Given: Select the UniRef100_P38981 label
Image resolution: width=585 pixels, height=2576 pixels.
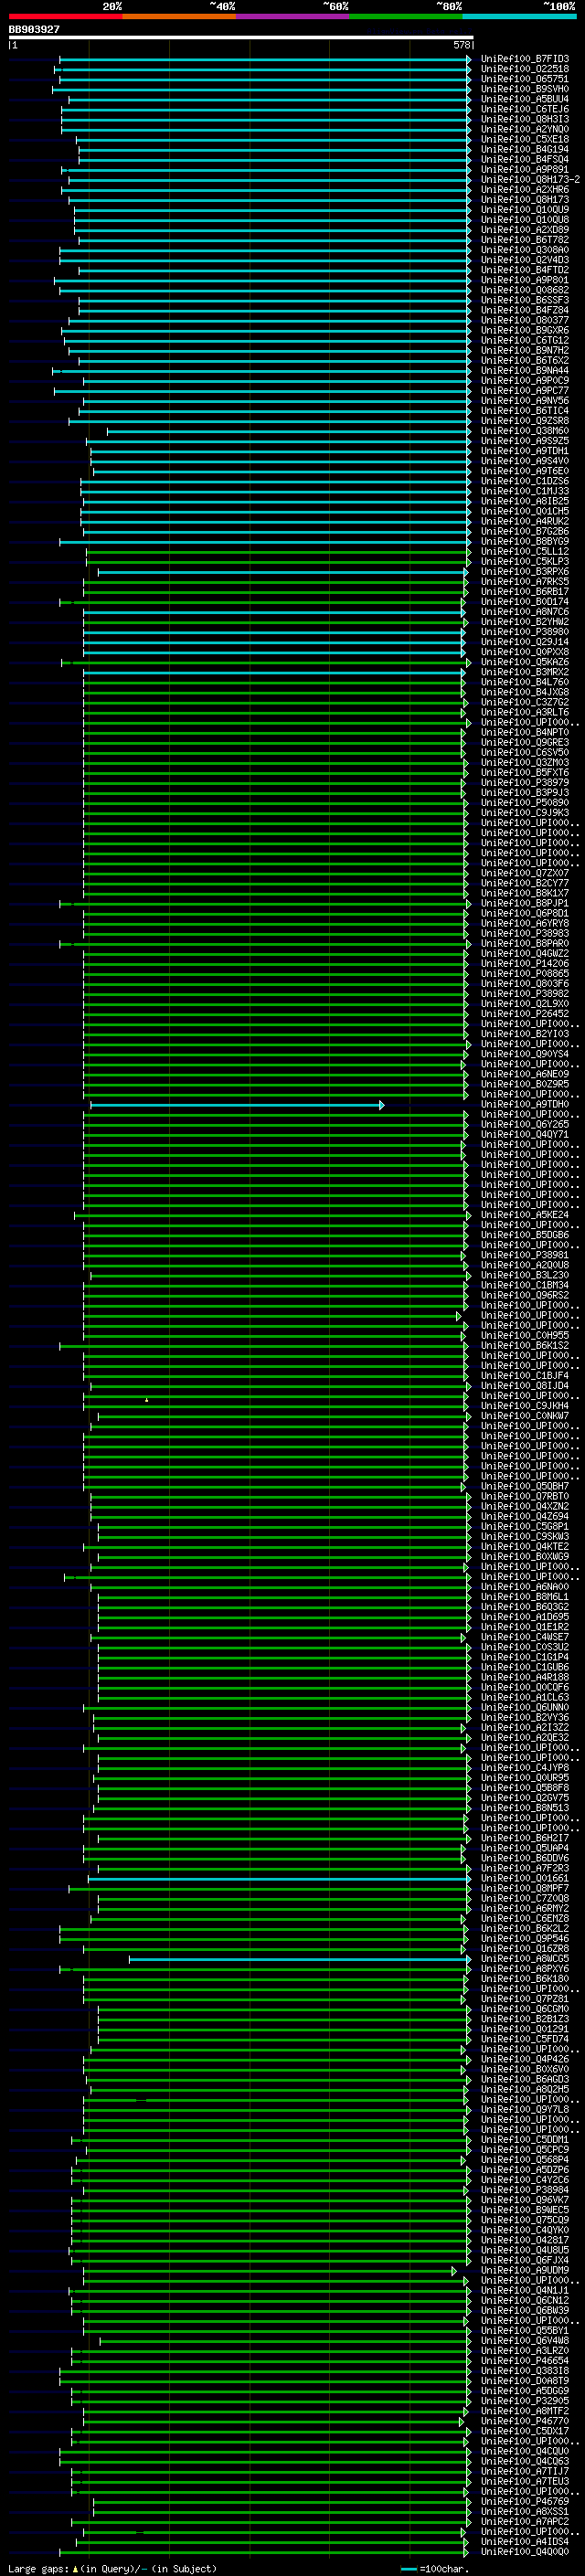Looking at the screenshot, I should tap(525, 1255).
